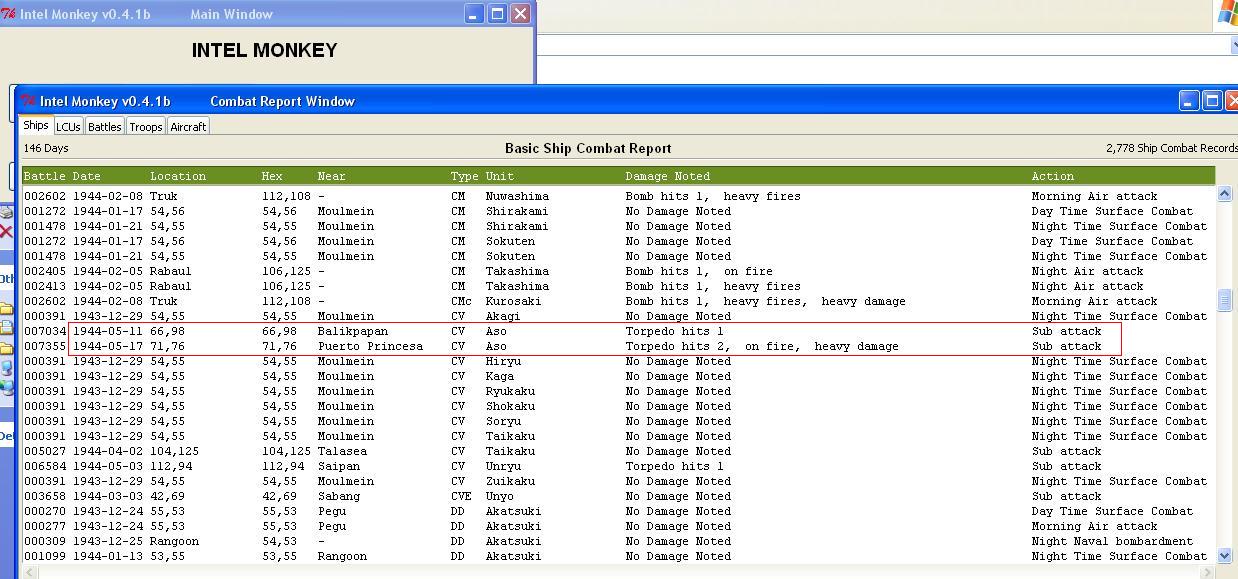Switch to the Ships tab
Viewport: 1238px width, 579px height.
click(36, 126)
